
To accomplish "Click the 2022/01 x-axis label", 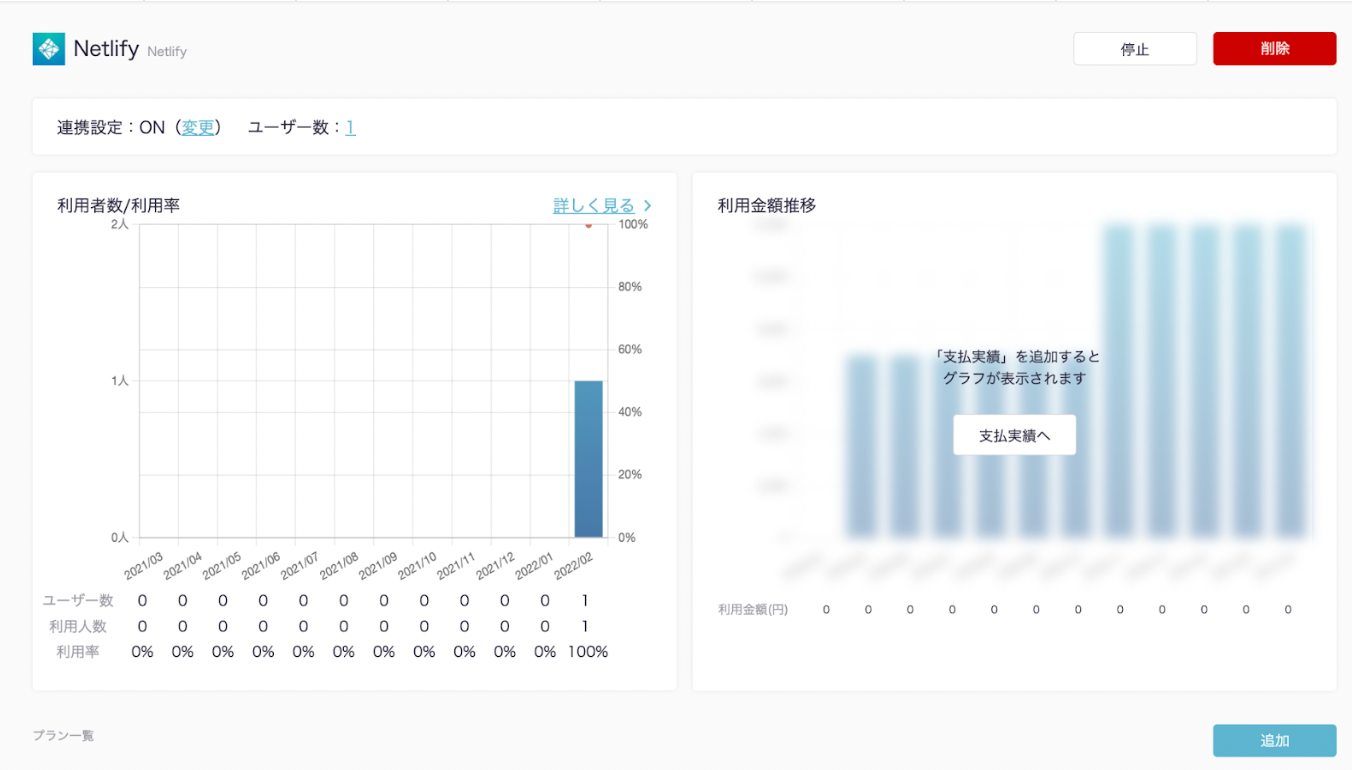I will pos(535,565).
